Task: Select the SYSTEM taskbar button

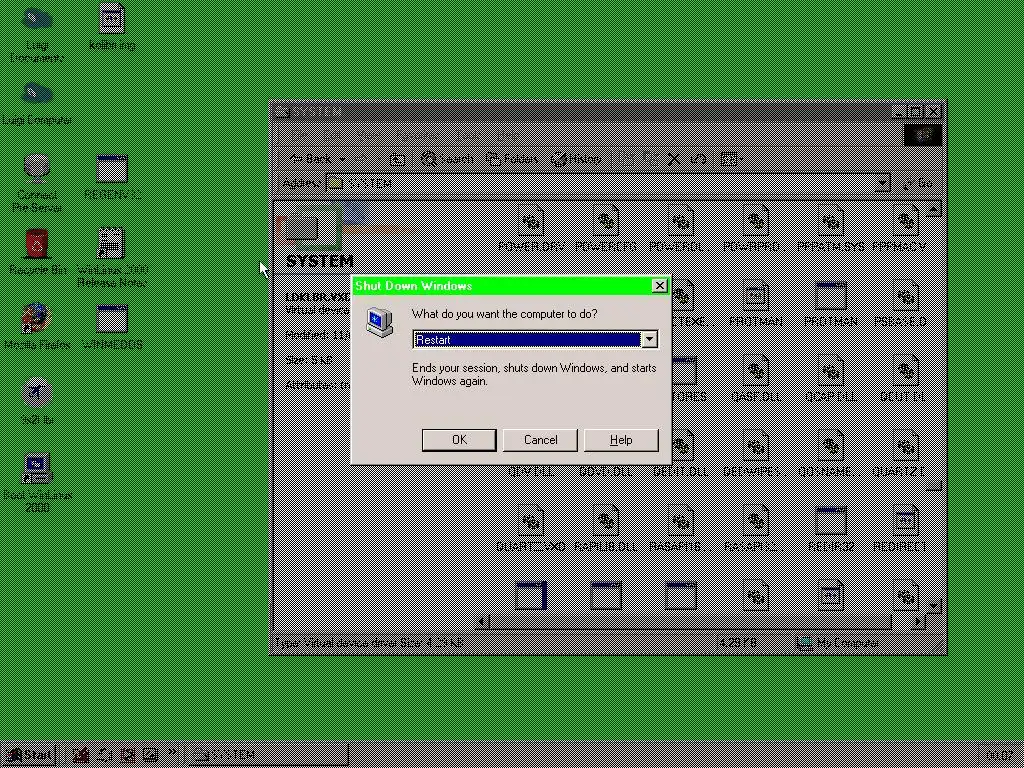Action: [268, 755]
